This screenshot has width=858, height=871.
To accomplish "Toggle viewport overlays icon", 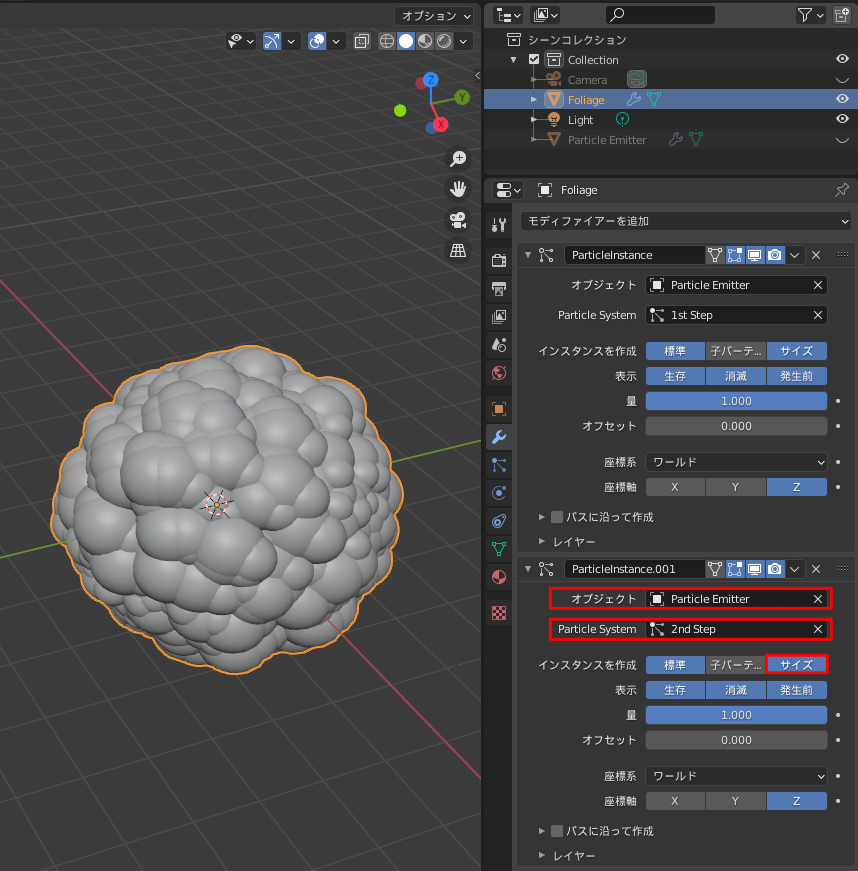I will pyautogui.click(x=317, y=41).
